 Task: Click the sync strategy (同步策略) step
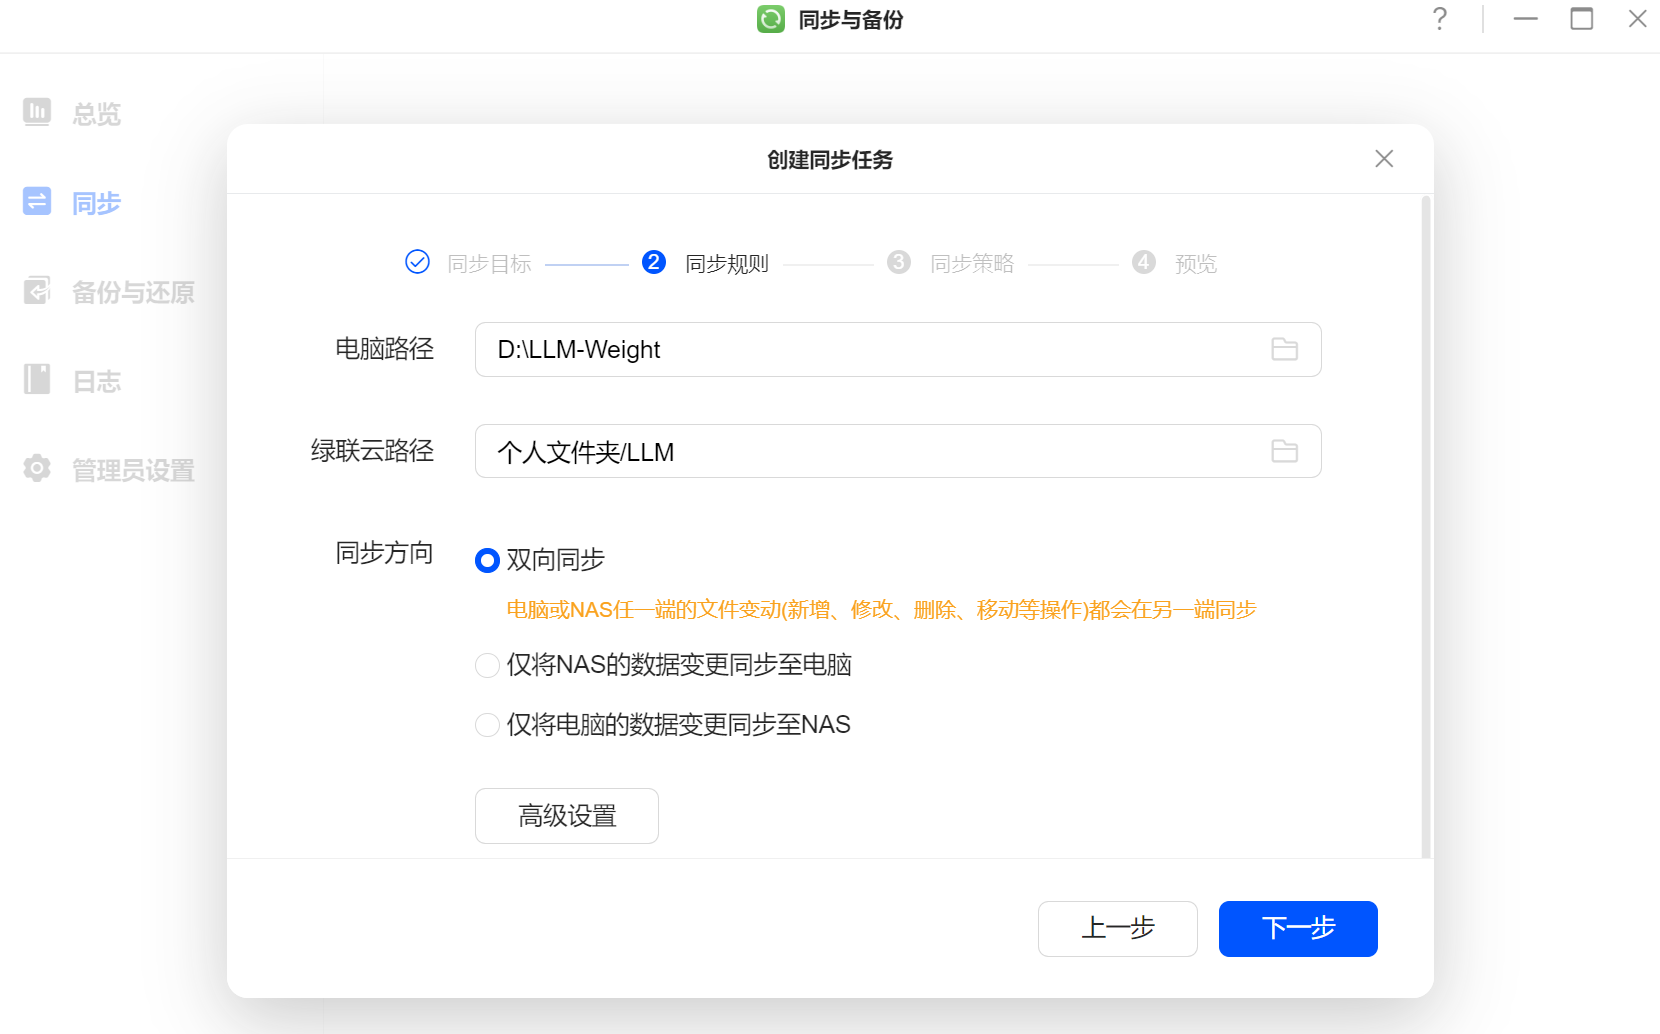point(971,264)
